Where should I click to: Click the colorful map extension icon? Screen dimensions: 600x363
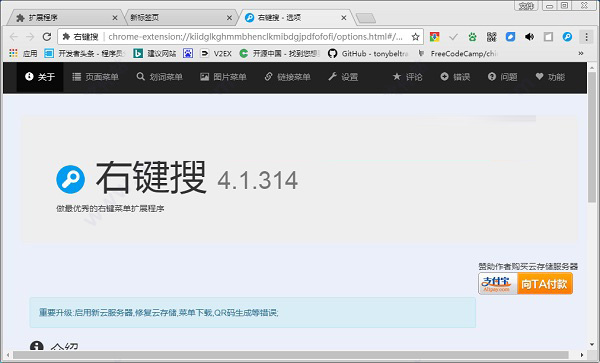(434, 37)
